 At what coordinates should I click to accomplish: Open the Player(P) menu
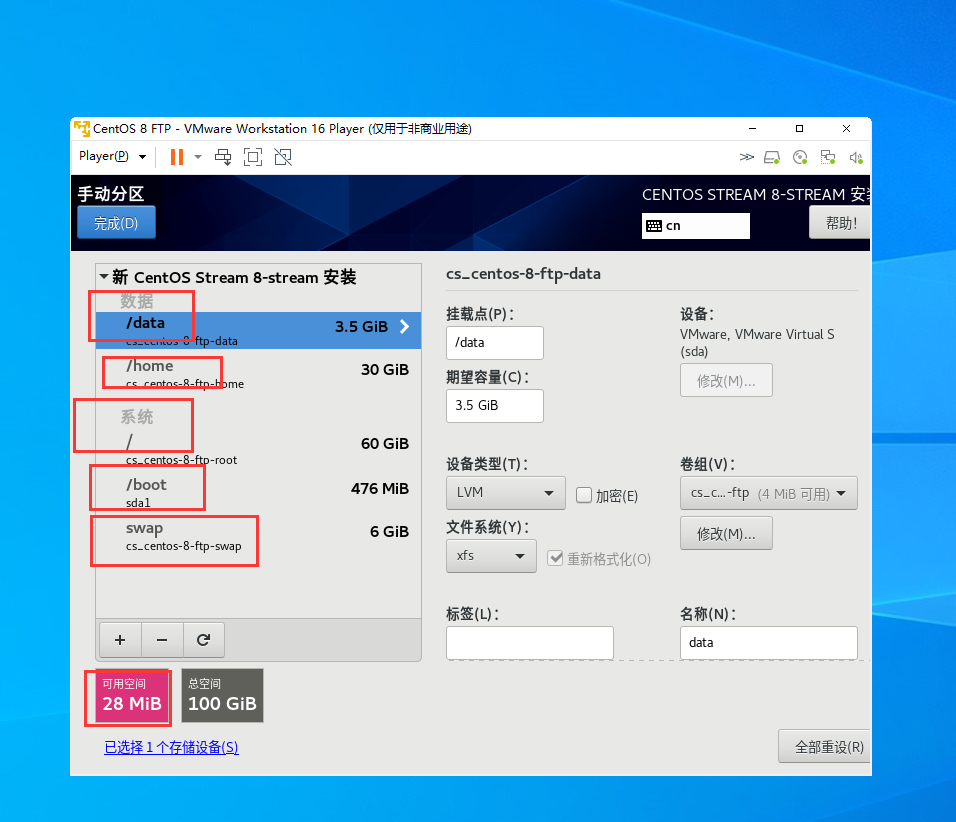[x=112, y=156]
